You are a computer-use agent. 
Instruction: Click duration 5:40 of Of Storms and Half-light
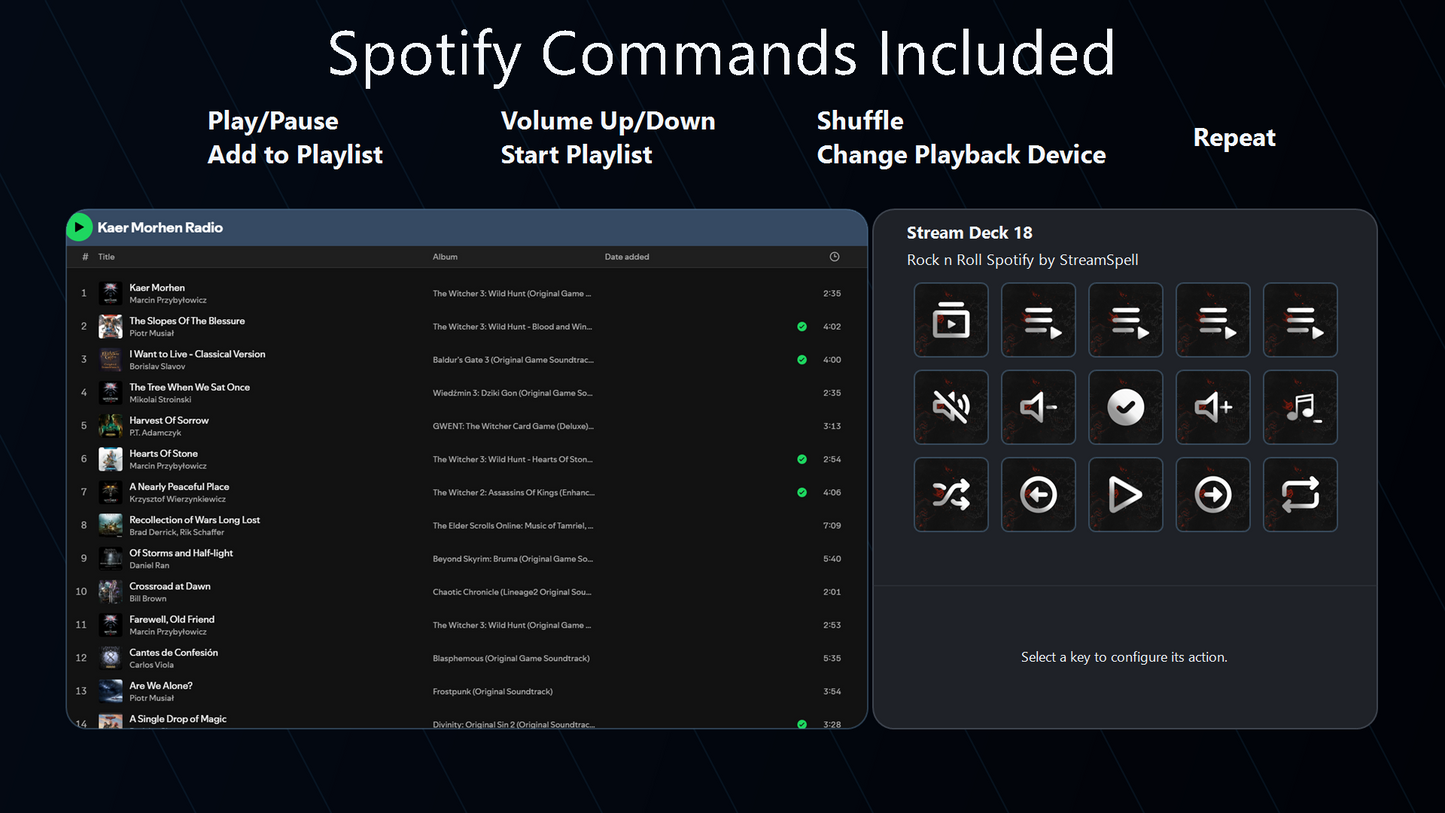832,559
